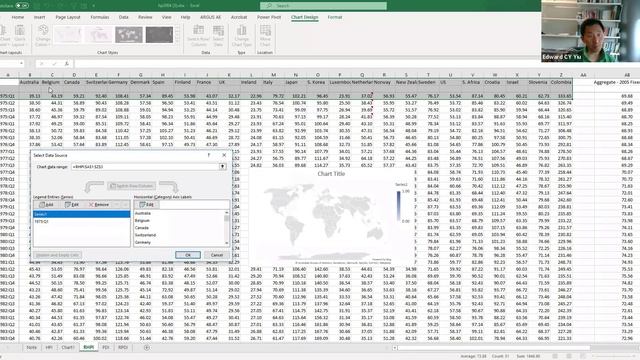
Task: Open the Data ribbon tab
Action: click(123, 17)
